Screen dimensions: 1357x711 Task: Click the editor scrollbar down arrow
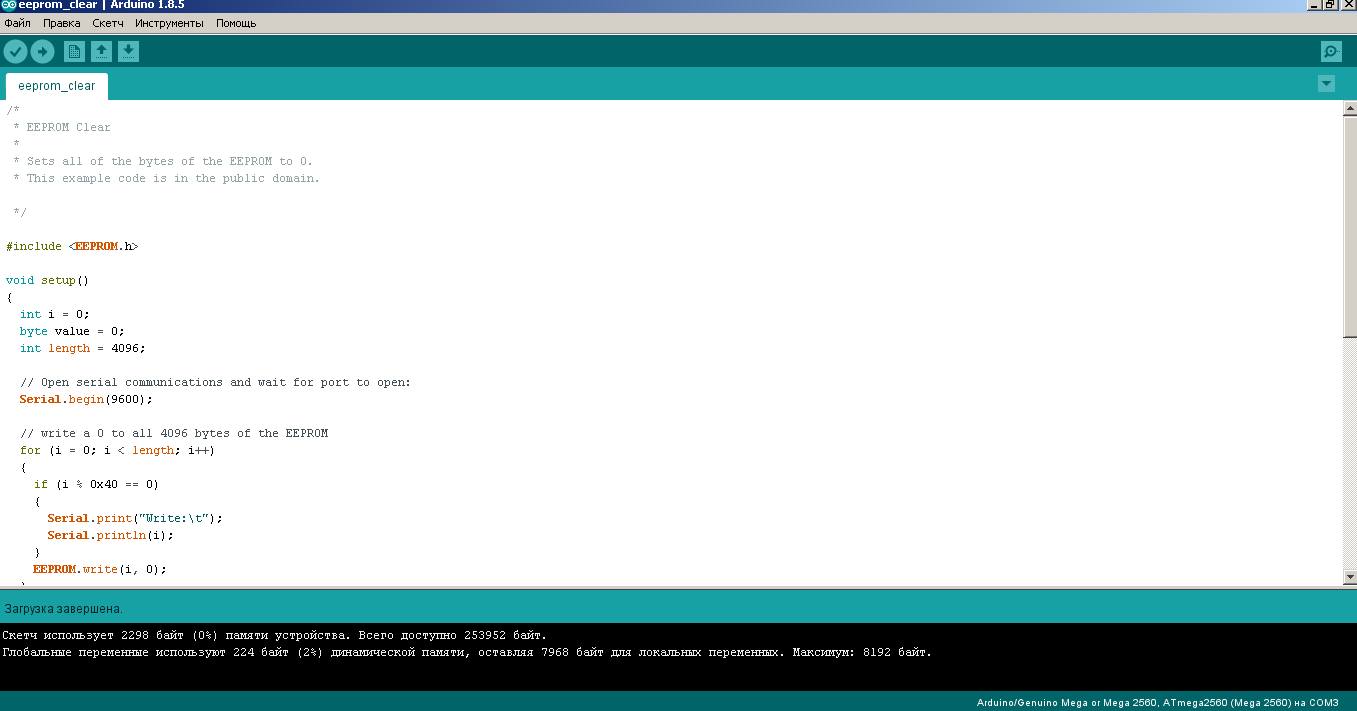1349,577
